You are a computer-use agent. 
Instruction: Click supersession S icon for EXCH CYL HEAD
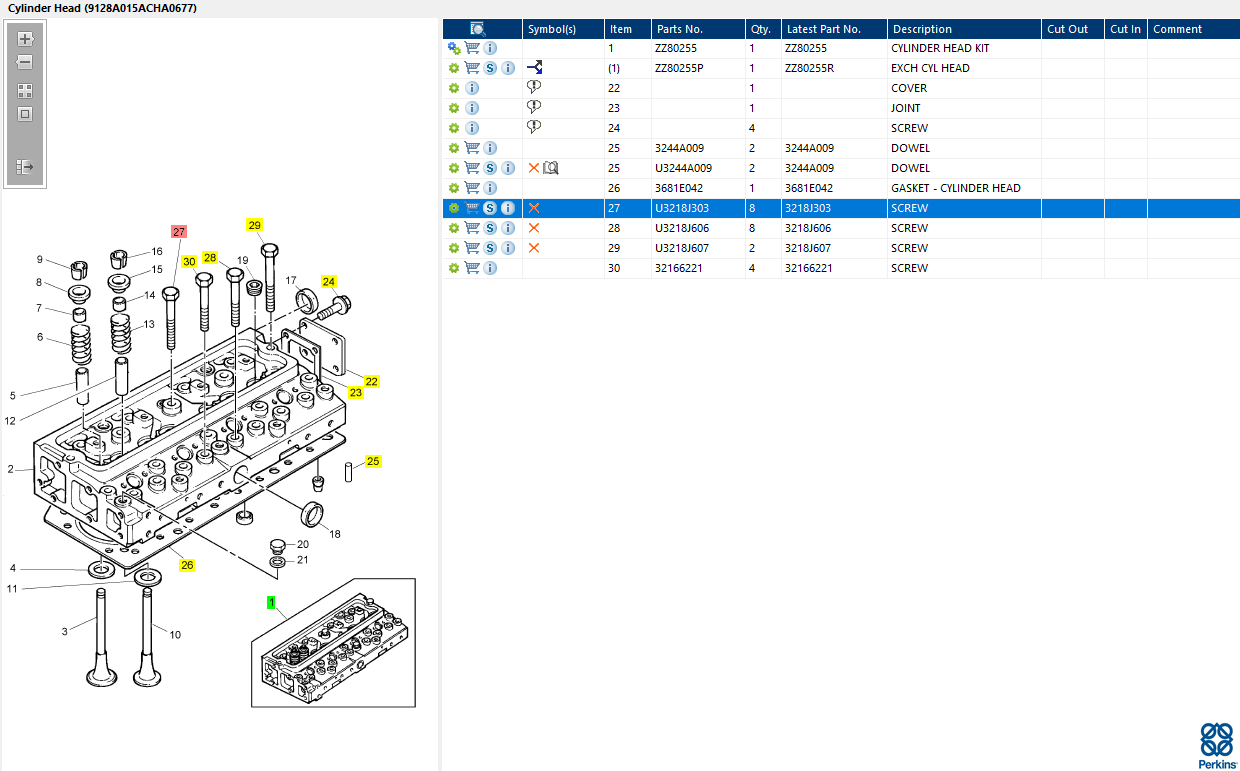click(490, 68)
